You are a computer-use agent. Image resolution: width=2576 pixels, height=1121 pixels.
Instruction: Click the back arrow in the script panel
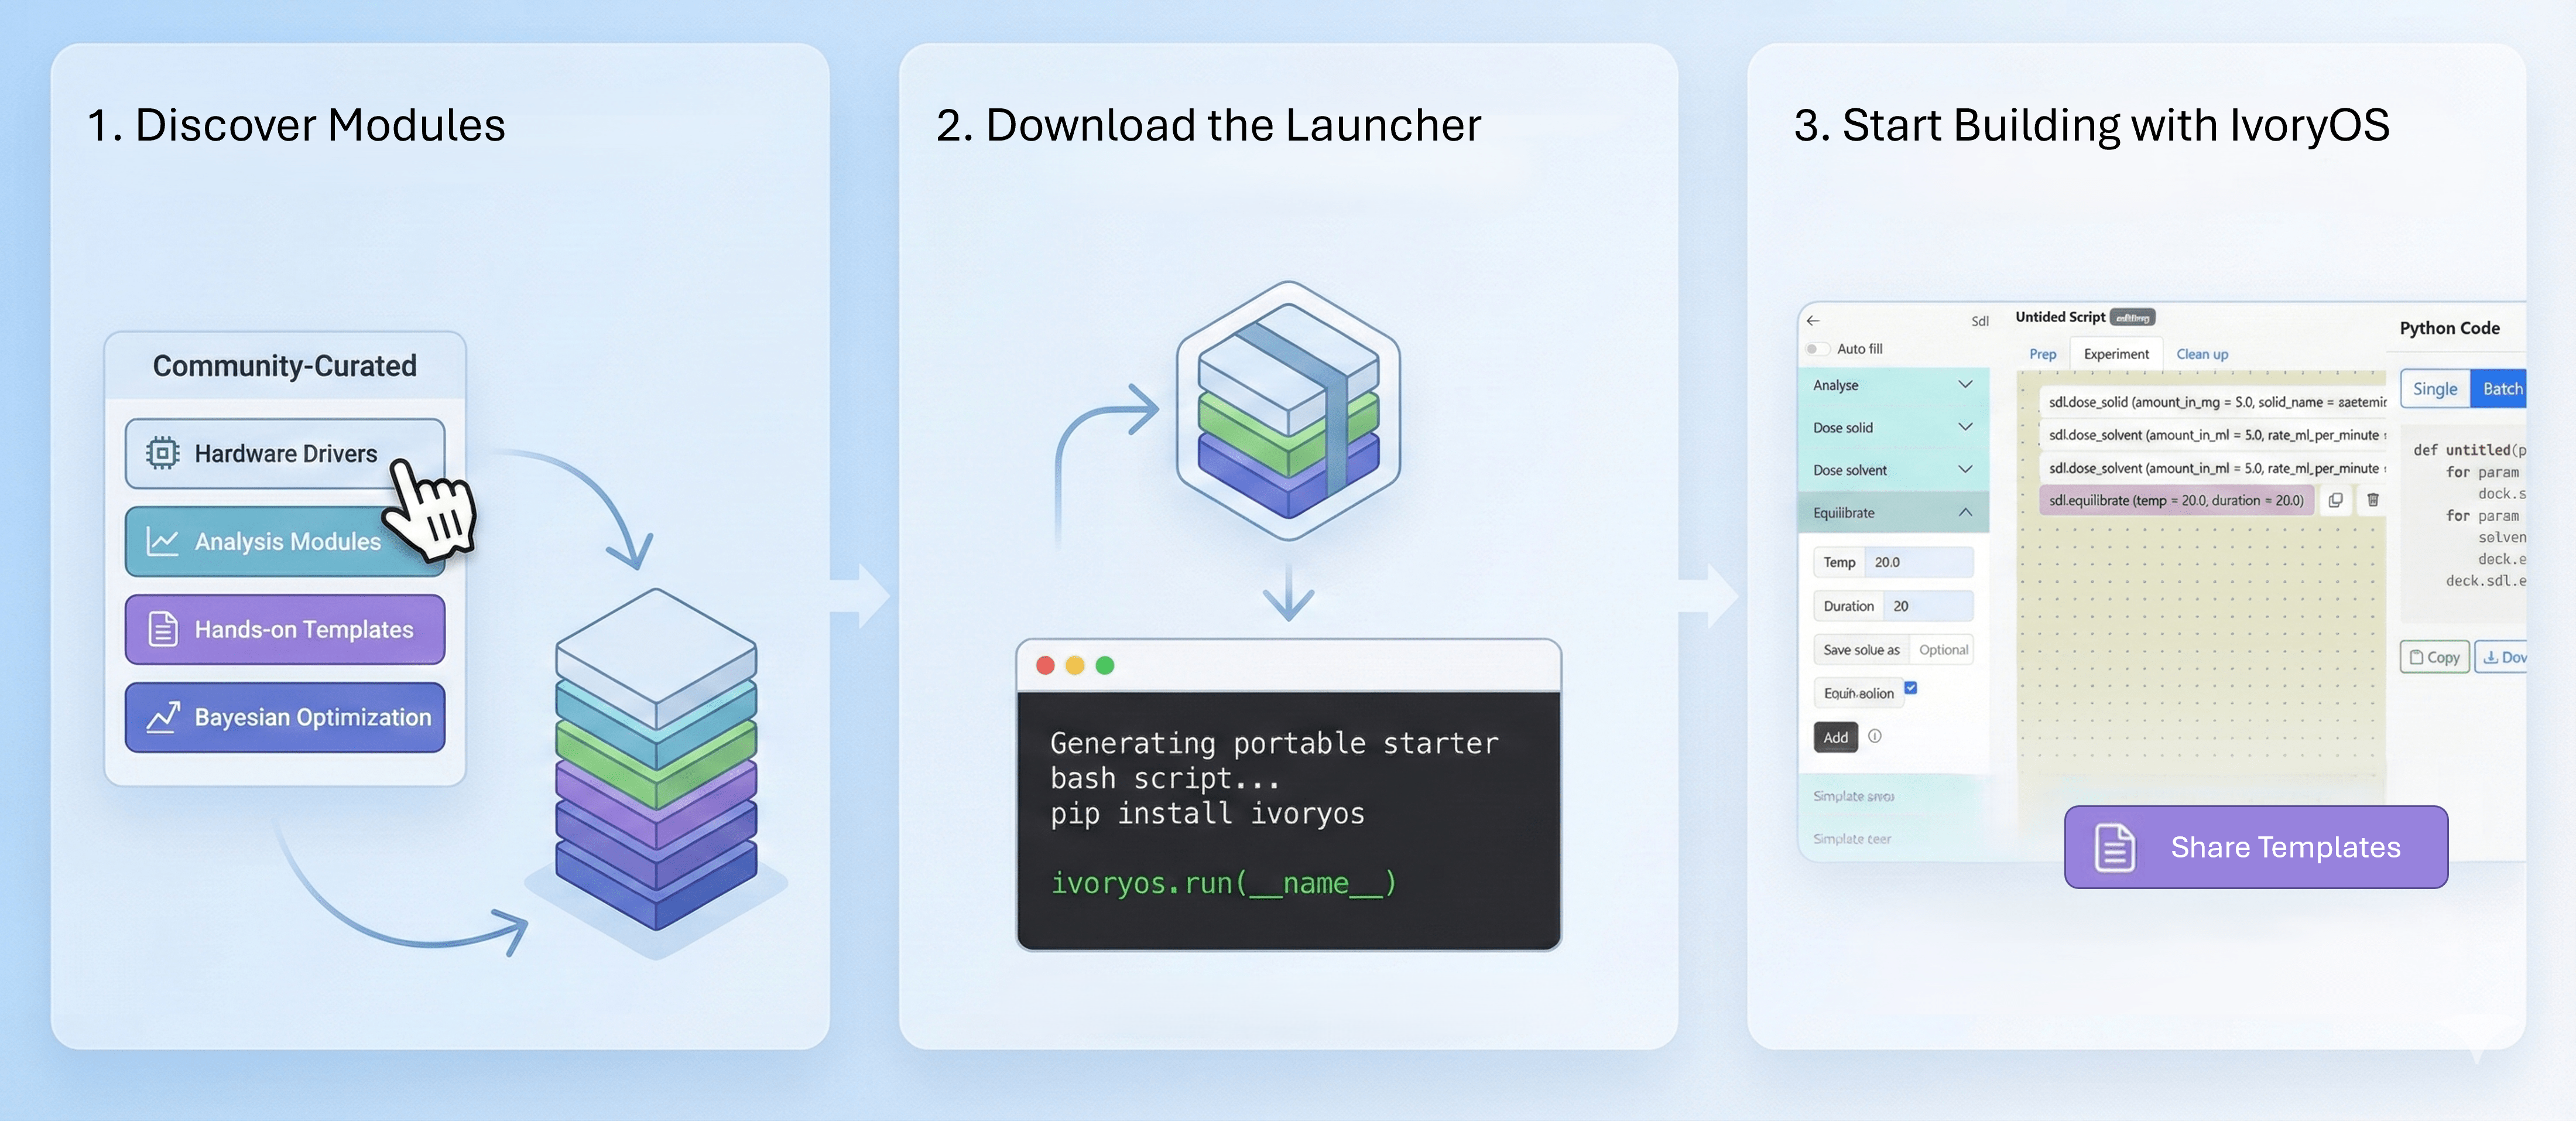(1813, 321)
